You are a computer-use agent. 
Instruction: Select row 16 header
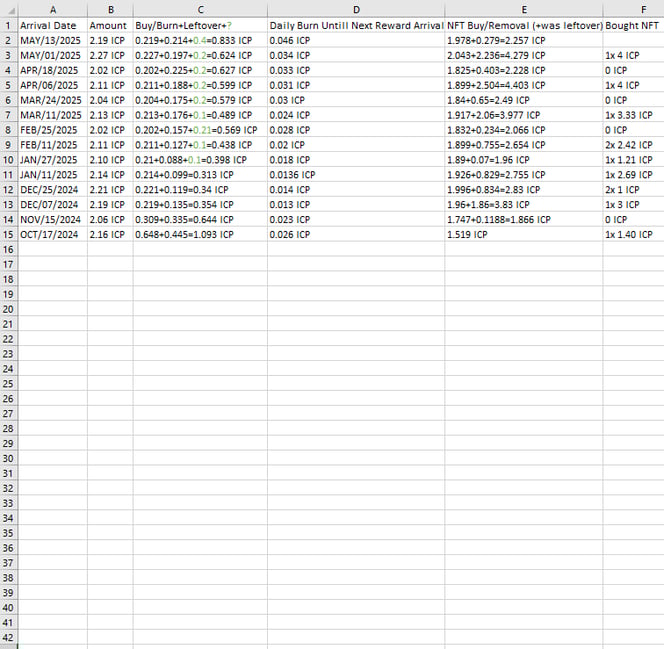click(x=9, y=249)
